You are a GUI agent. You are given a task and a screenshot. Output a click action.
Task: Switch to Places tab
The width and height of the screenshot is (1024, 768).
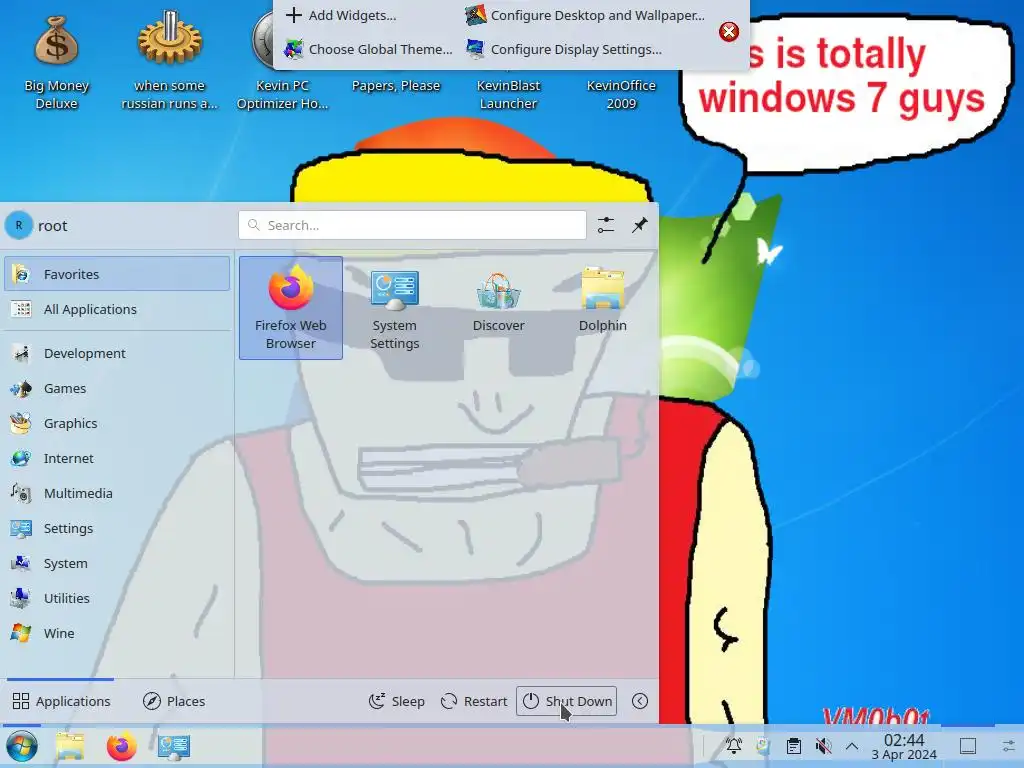point(174,701)
